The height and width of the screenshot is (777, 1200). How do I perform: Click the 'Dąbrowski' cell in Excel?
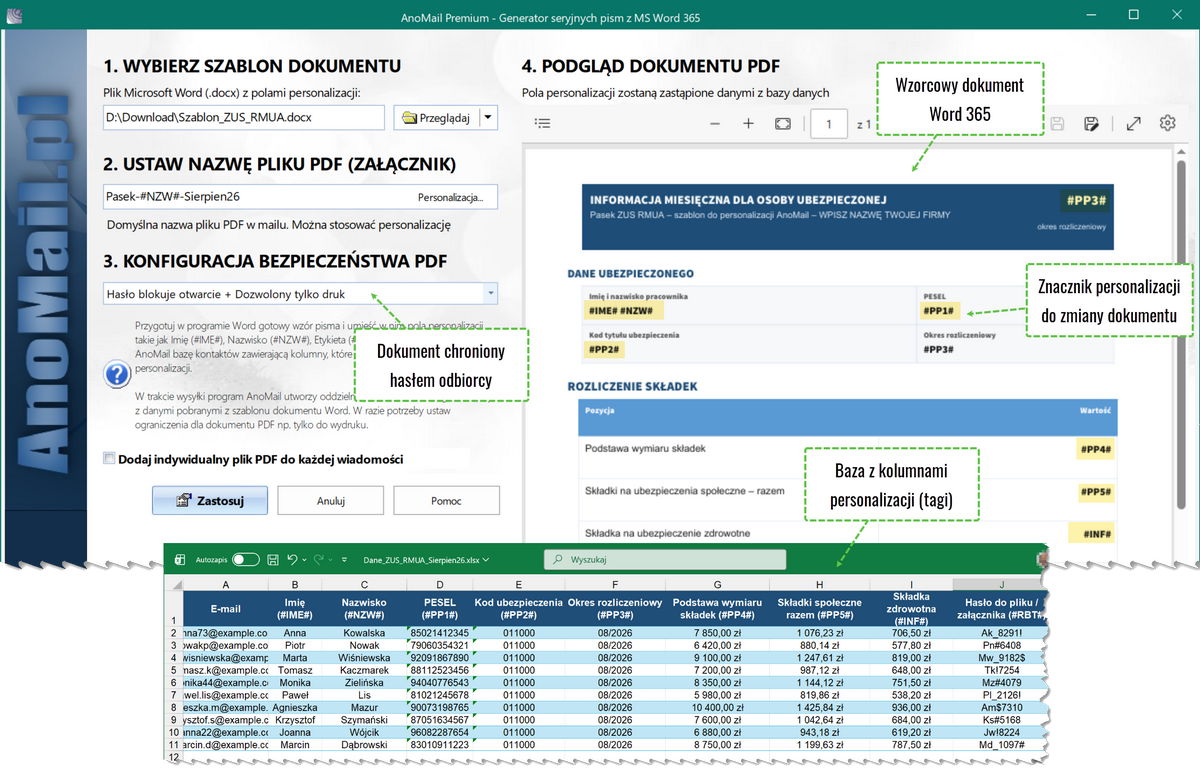pyautogui.click(x=365, y=744)
